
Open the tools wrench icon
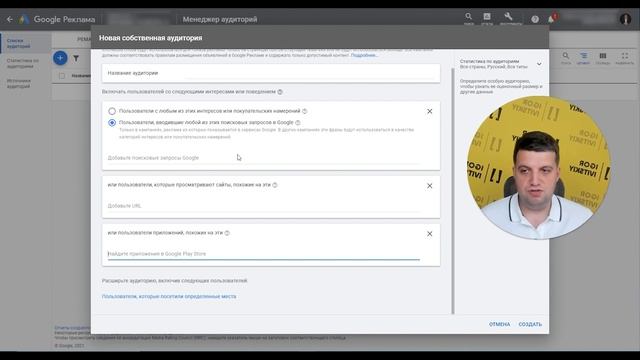pyautogui.click(x=508, y=17)
